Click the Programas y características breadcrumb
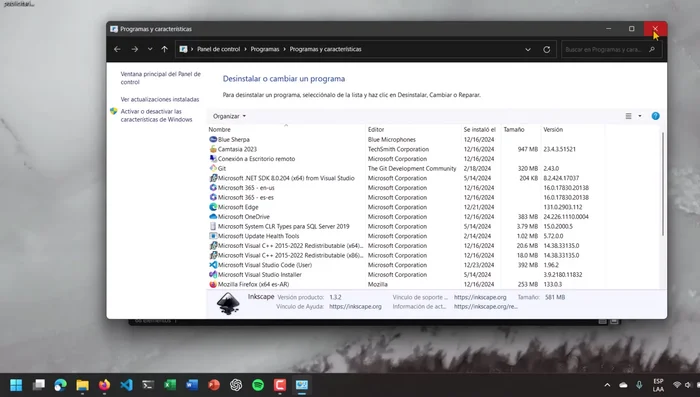 (x=325, y=49)
